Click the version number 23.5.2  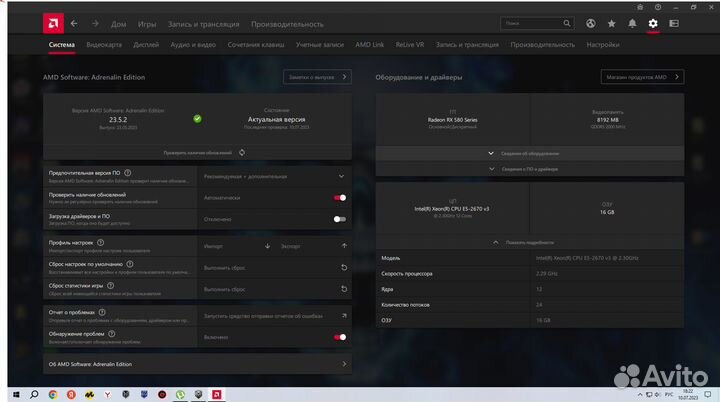click(x=118, y=119)
